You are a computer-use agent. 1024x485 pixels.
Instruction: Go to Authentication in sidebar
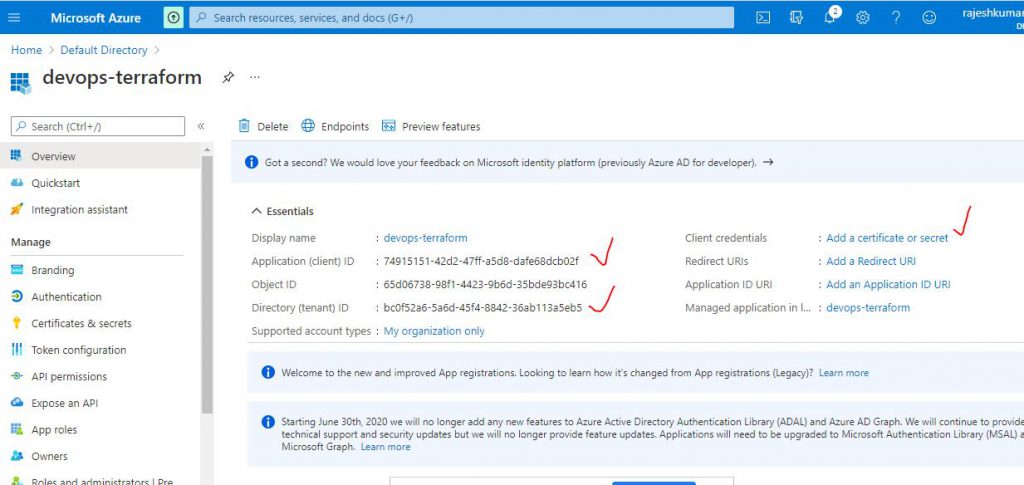pyautogui.click(x=66, y=297)
